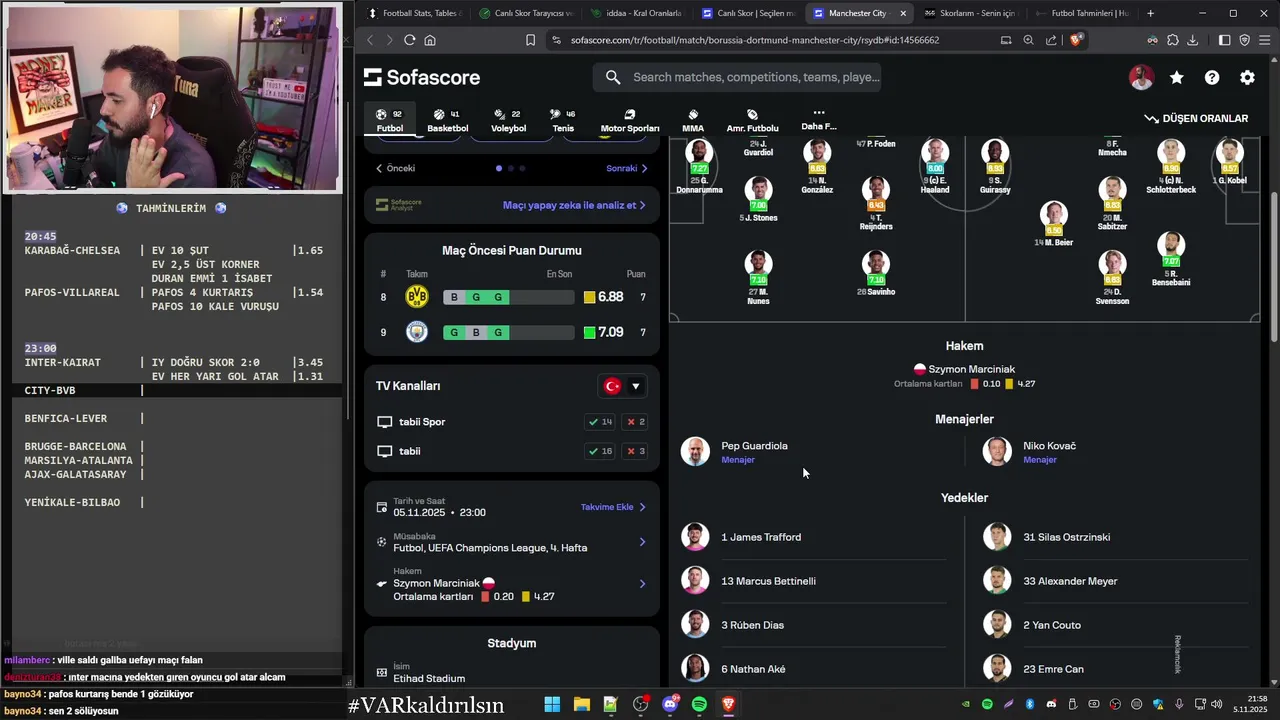Open Sofascore settings gear icon
Screen dimensions: 1280x720
1247,77
